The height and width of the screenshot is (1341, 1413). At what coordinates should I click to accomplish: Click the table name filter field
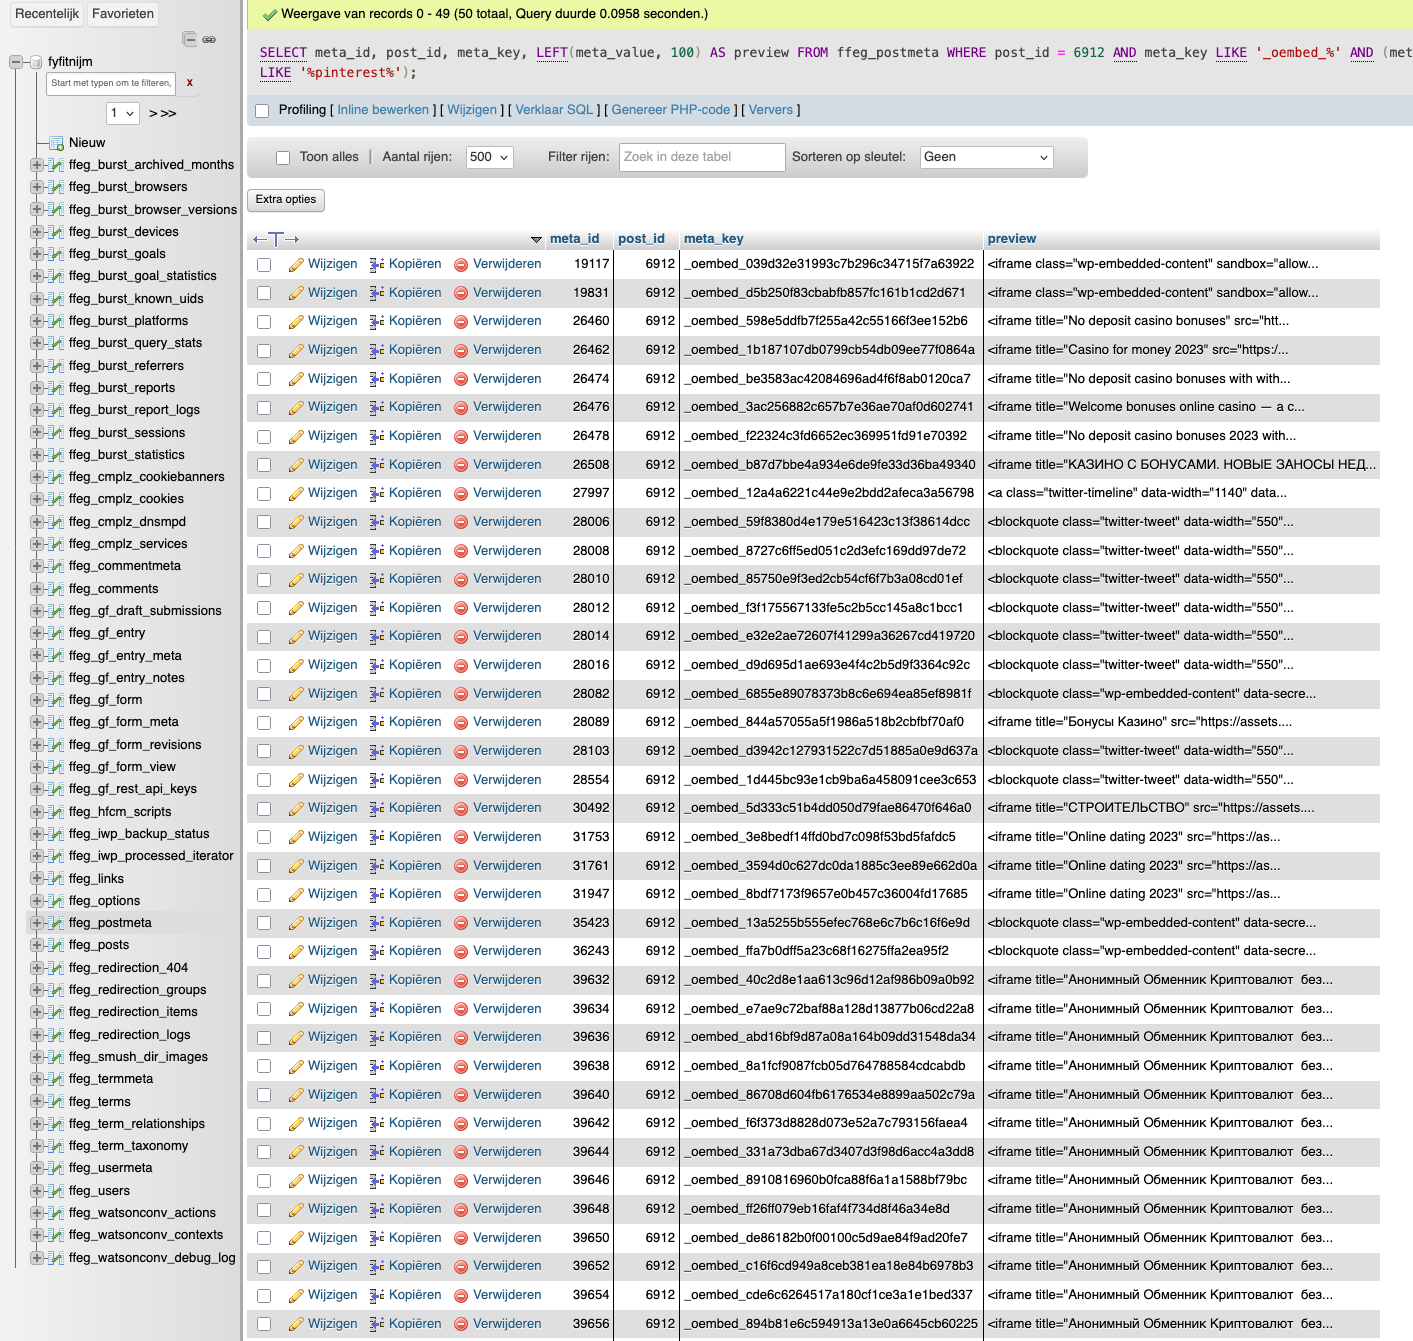[x=111, y=84]
